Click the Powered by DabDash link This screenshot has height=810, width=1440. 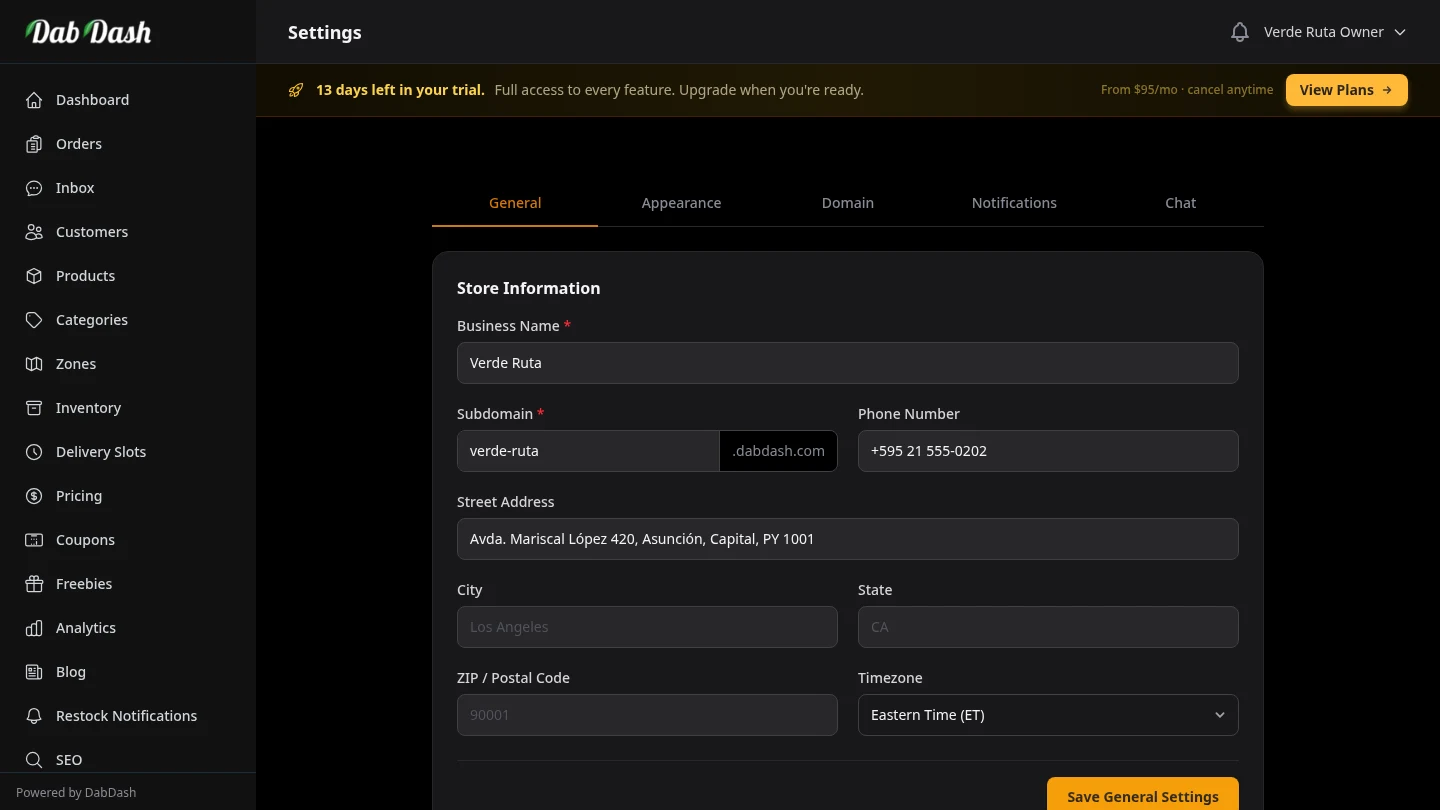76,792
